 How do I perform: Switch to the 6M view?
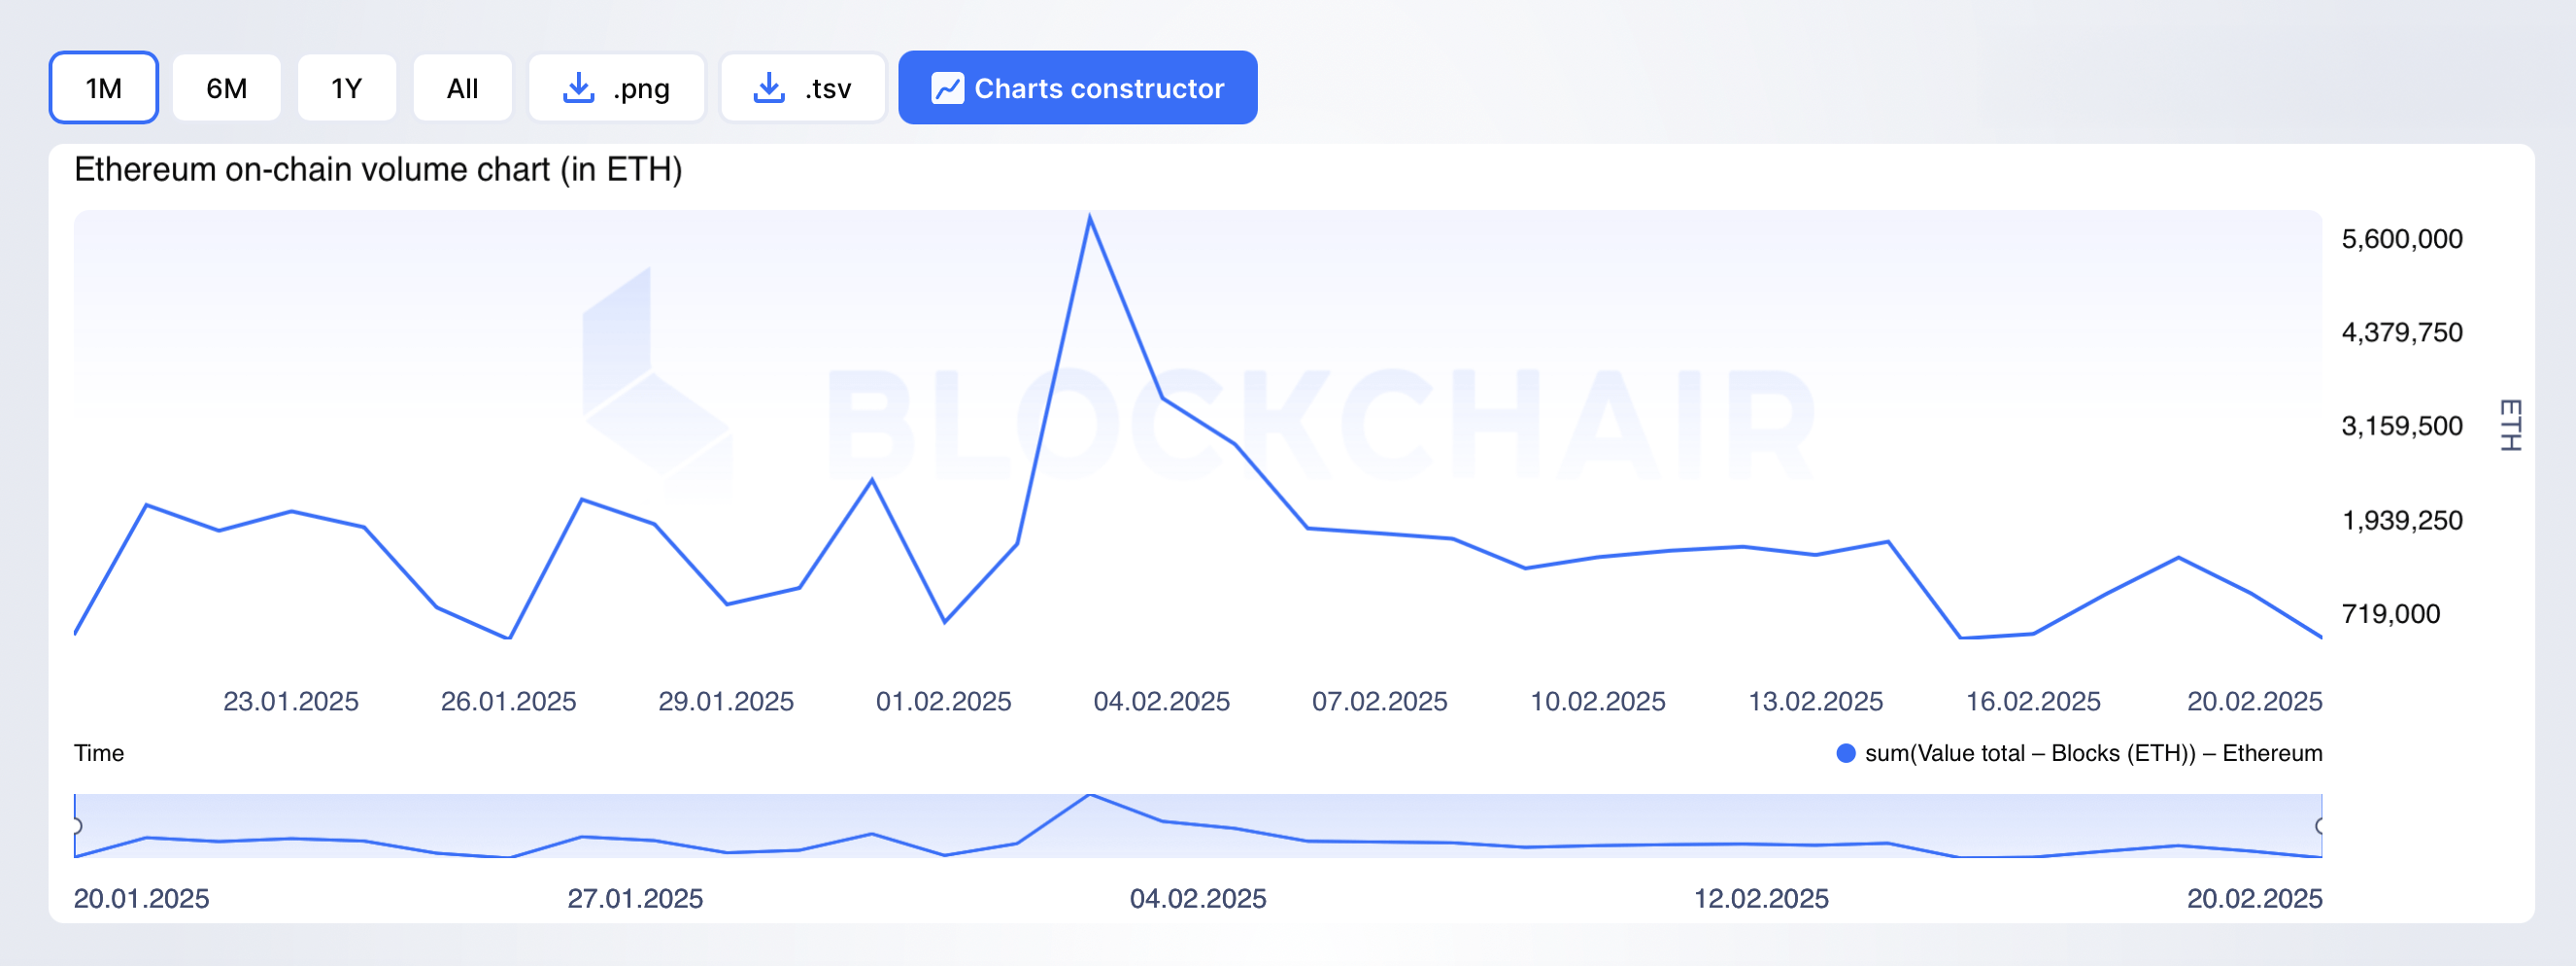pos(226,87)
